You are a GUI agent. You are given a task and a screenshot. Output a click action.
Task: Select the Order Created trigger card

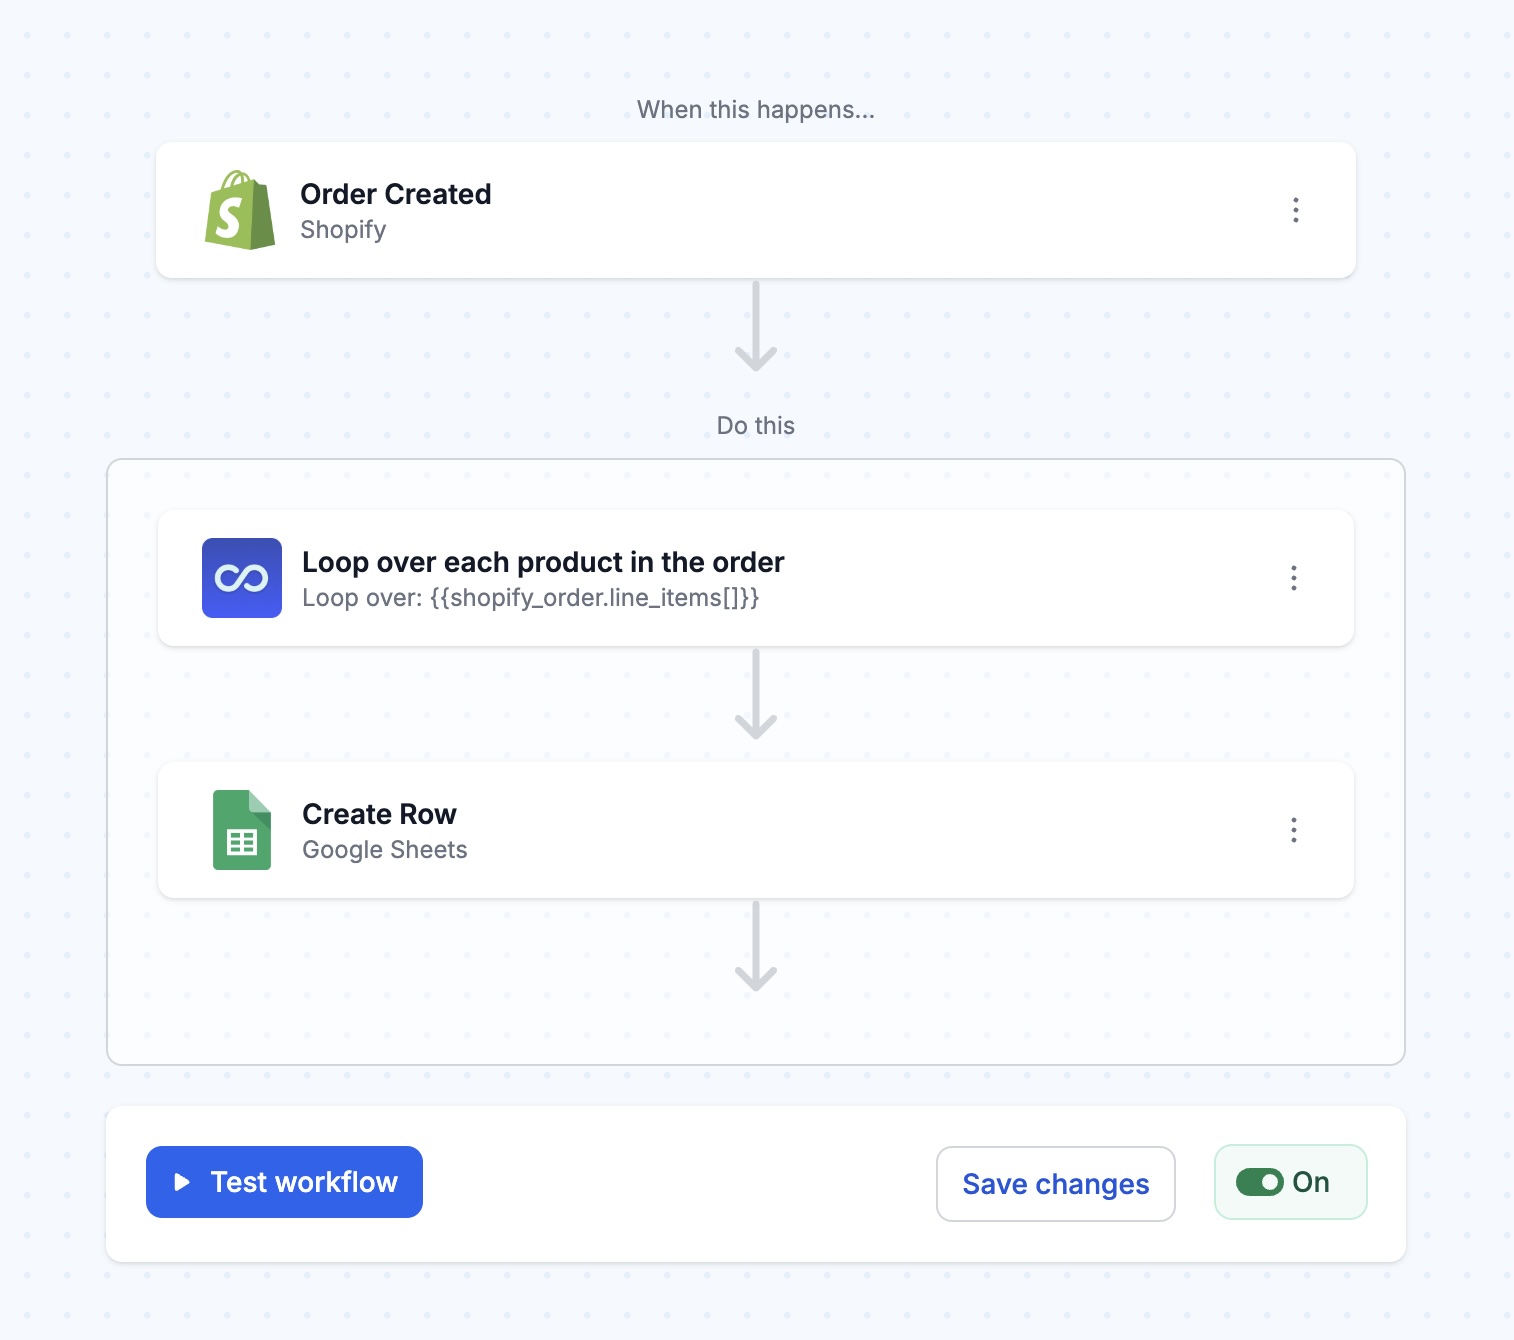pyautogui.click(x=755, y=210)
